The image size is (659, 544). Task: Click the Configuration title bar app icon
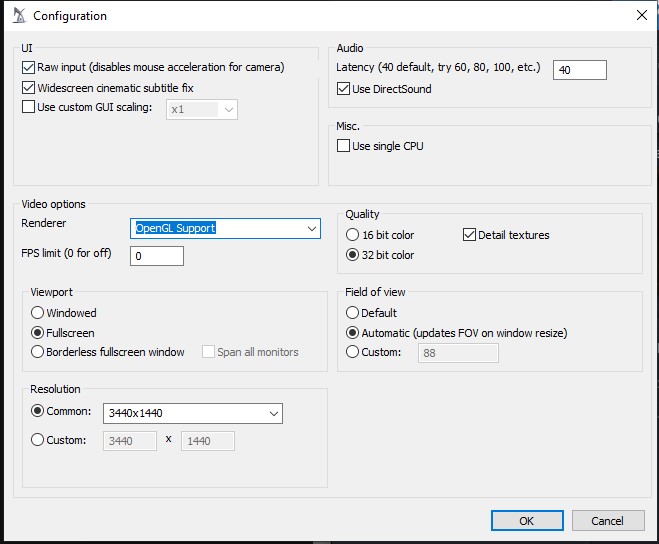tap(19, 16)
